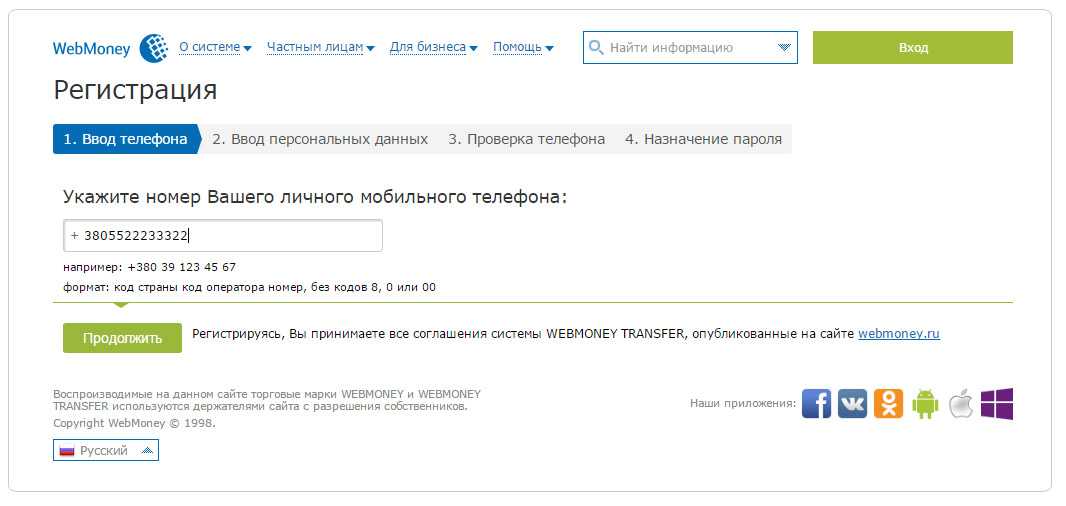Expand the Помощь menu

coord(523,48)
